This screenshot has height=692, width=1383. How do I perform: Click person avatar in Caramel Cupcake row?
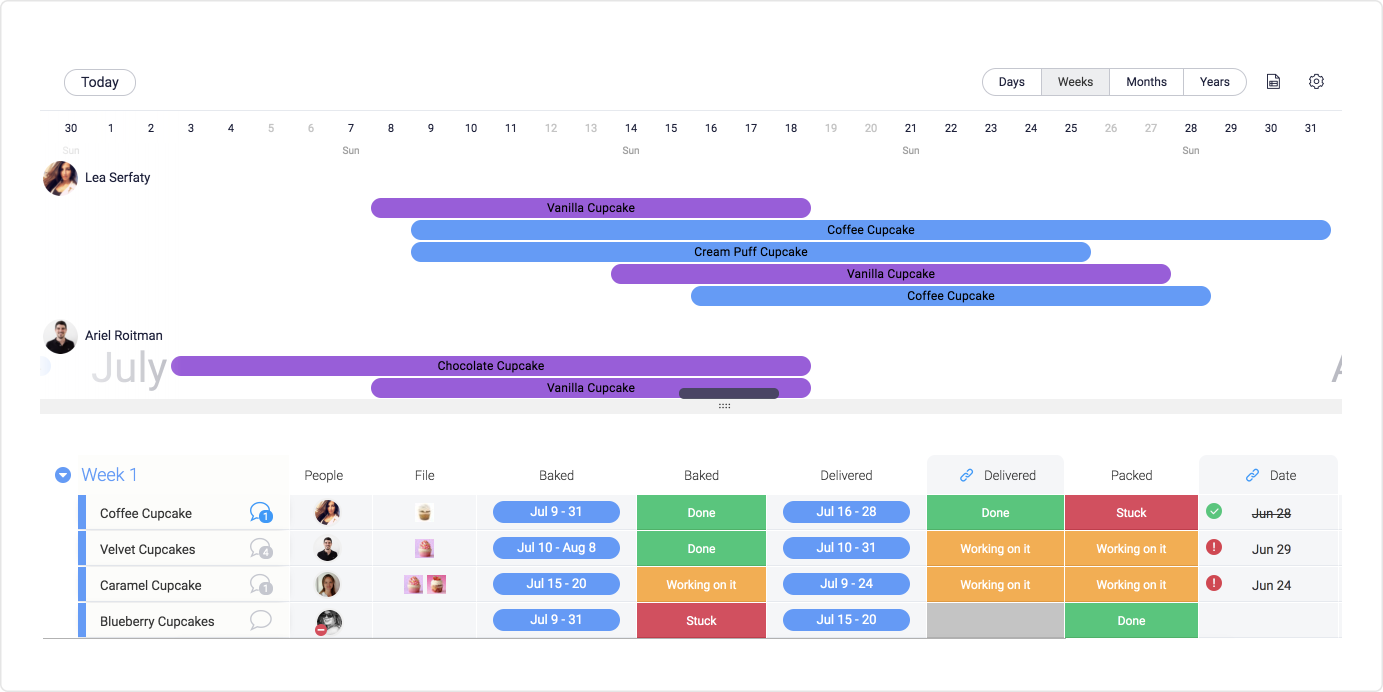(328, 585)
